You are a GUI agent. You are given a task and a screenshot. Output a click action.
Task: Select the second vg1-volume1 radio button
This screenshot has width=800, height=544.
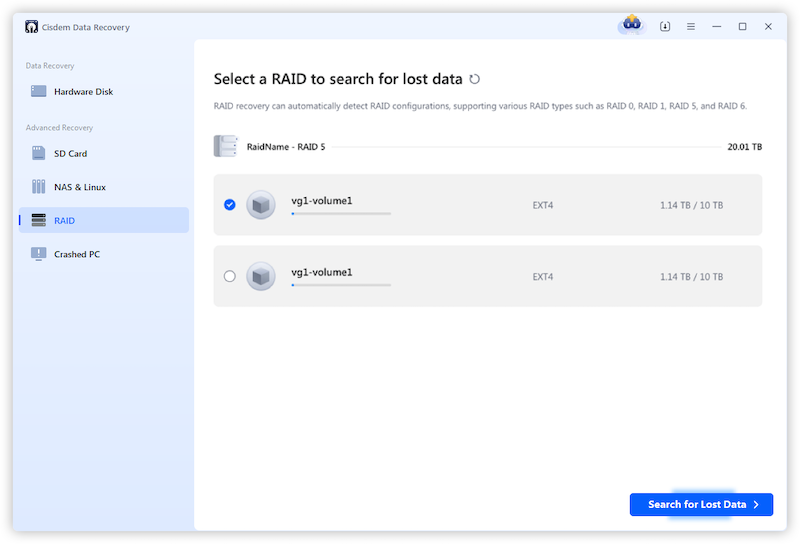[x=230, y=276]
